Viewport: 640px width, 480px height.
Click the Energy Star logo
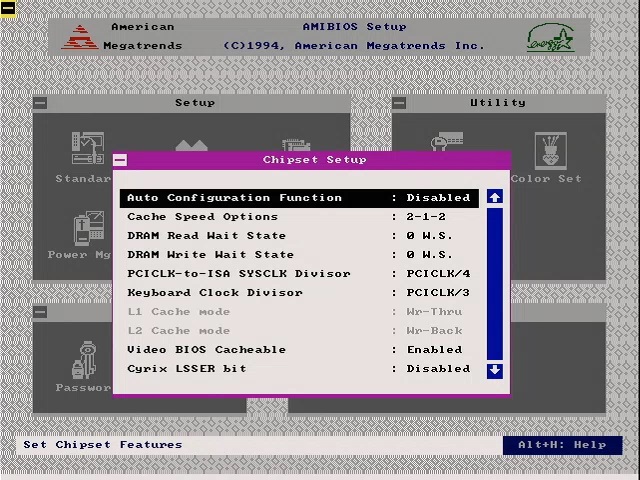click(551, 37)
